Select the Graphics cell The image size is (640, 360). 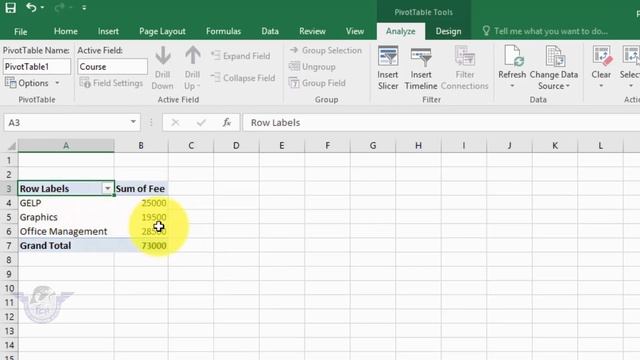point(66,217)
